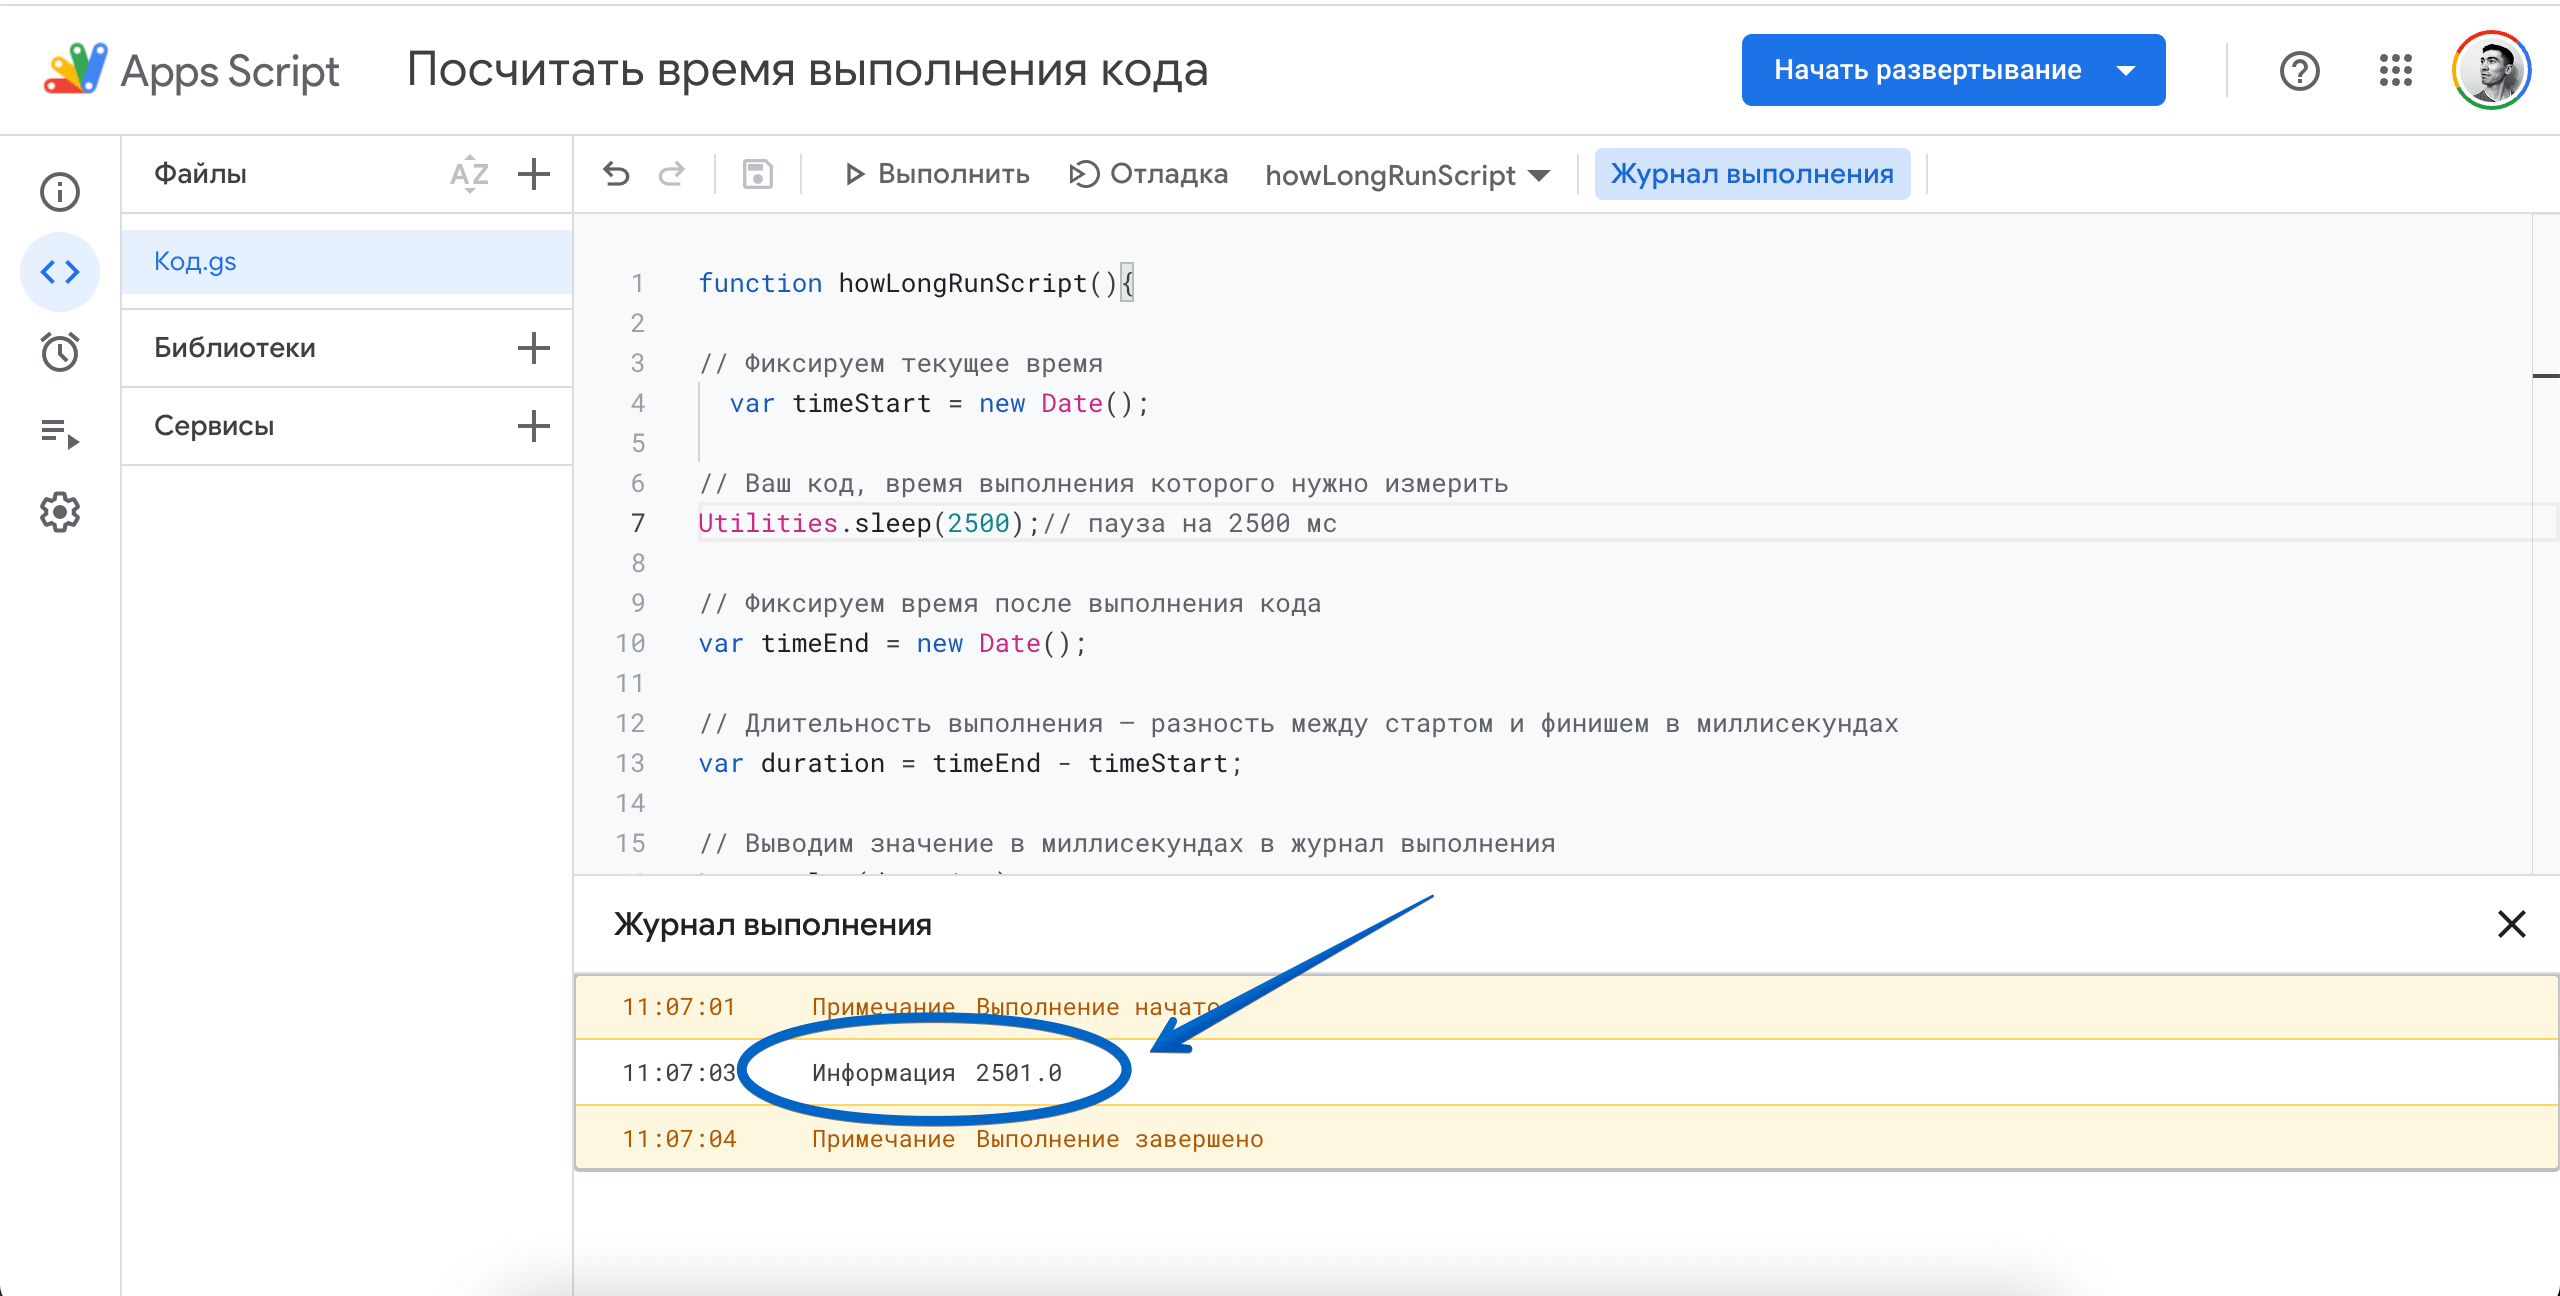Click the Utilities.sleep(2500) code line
Screen dimensions: 2560x1296
1017,523
